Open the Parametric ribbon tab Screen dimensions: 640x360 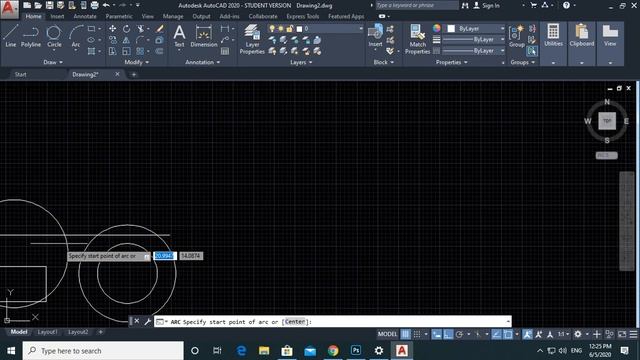(x=119, y=16)
